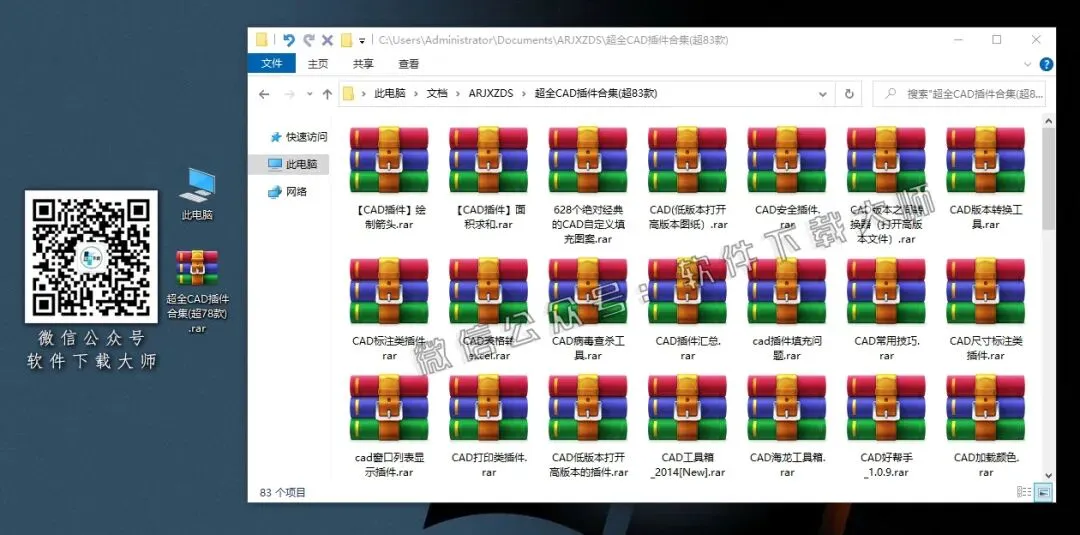Expand chevron before 此电脑 in address bar
This screenshot has width=1080, height=535.
[x=364, y=94]
